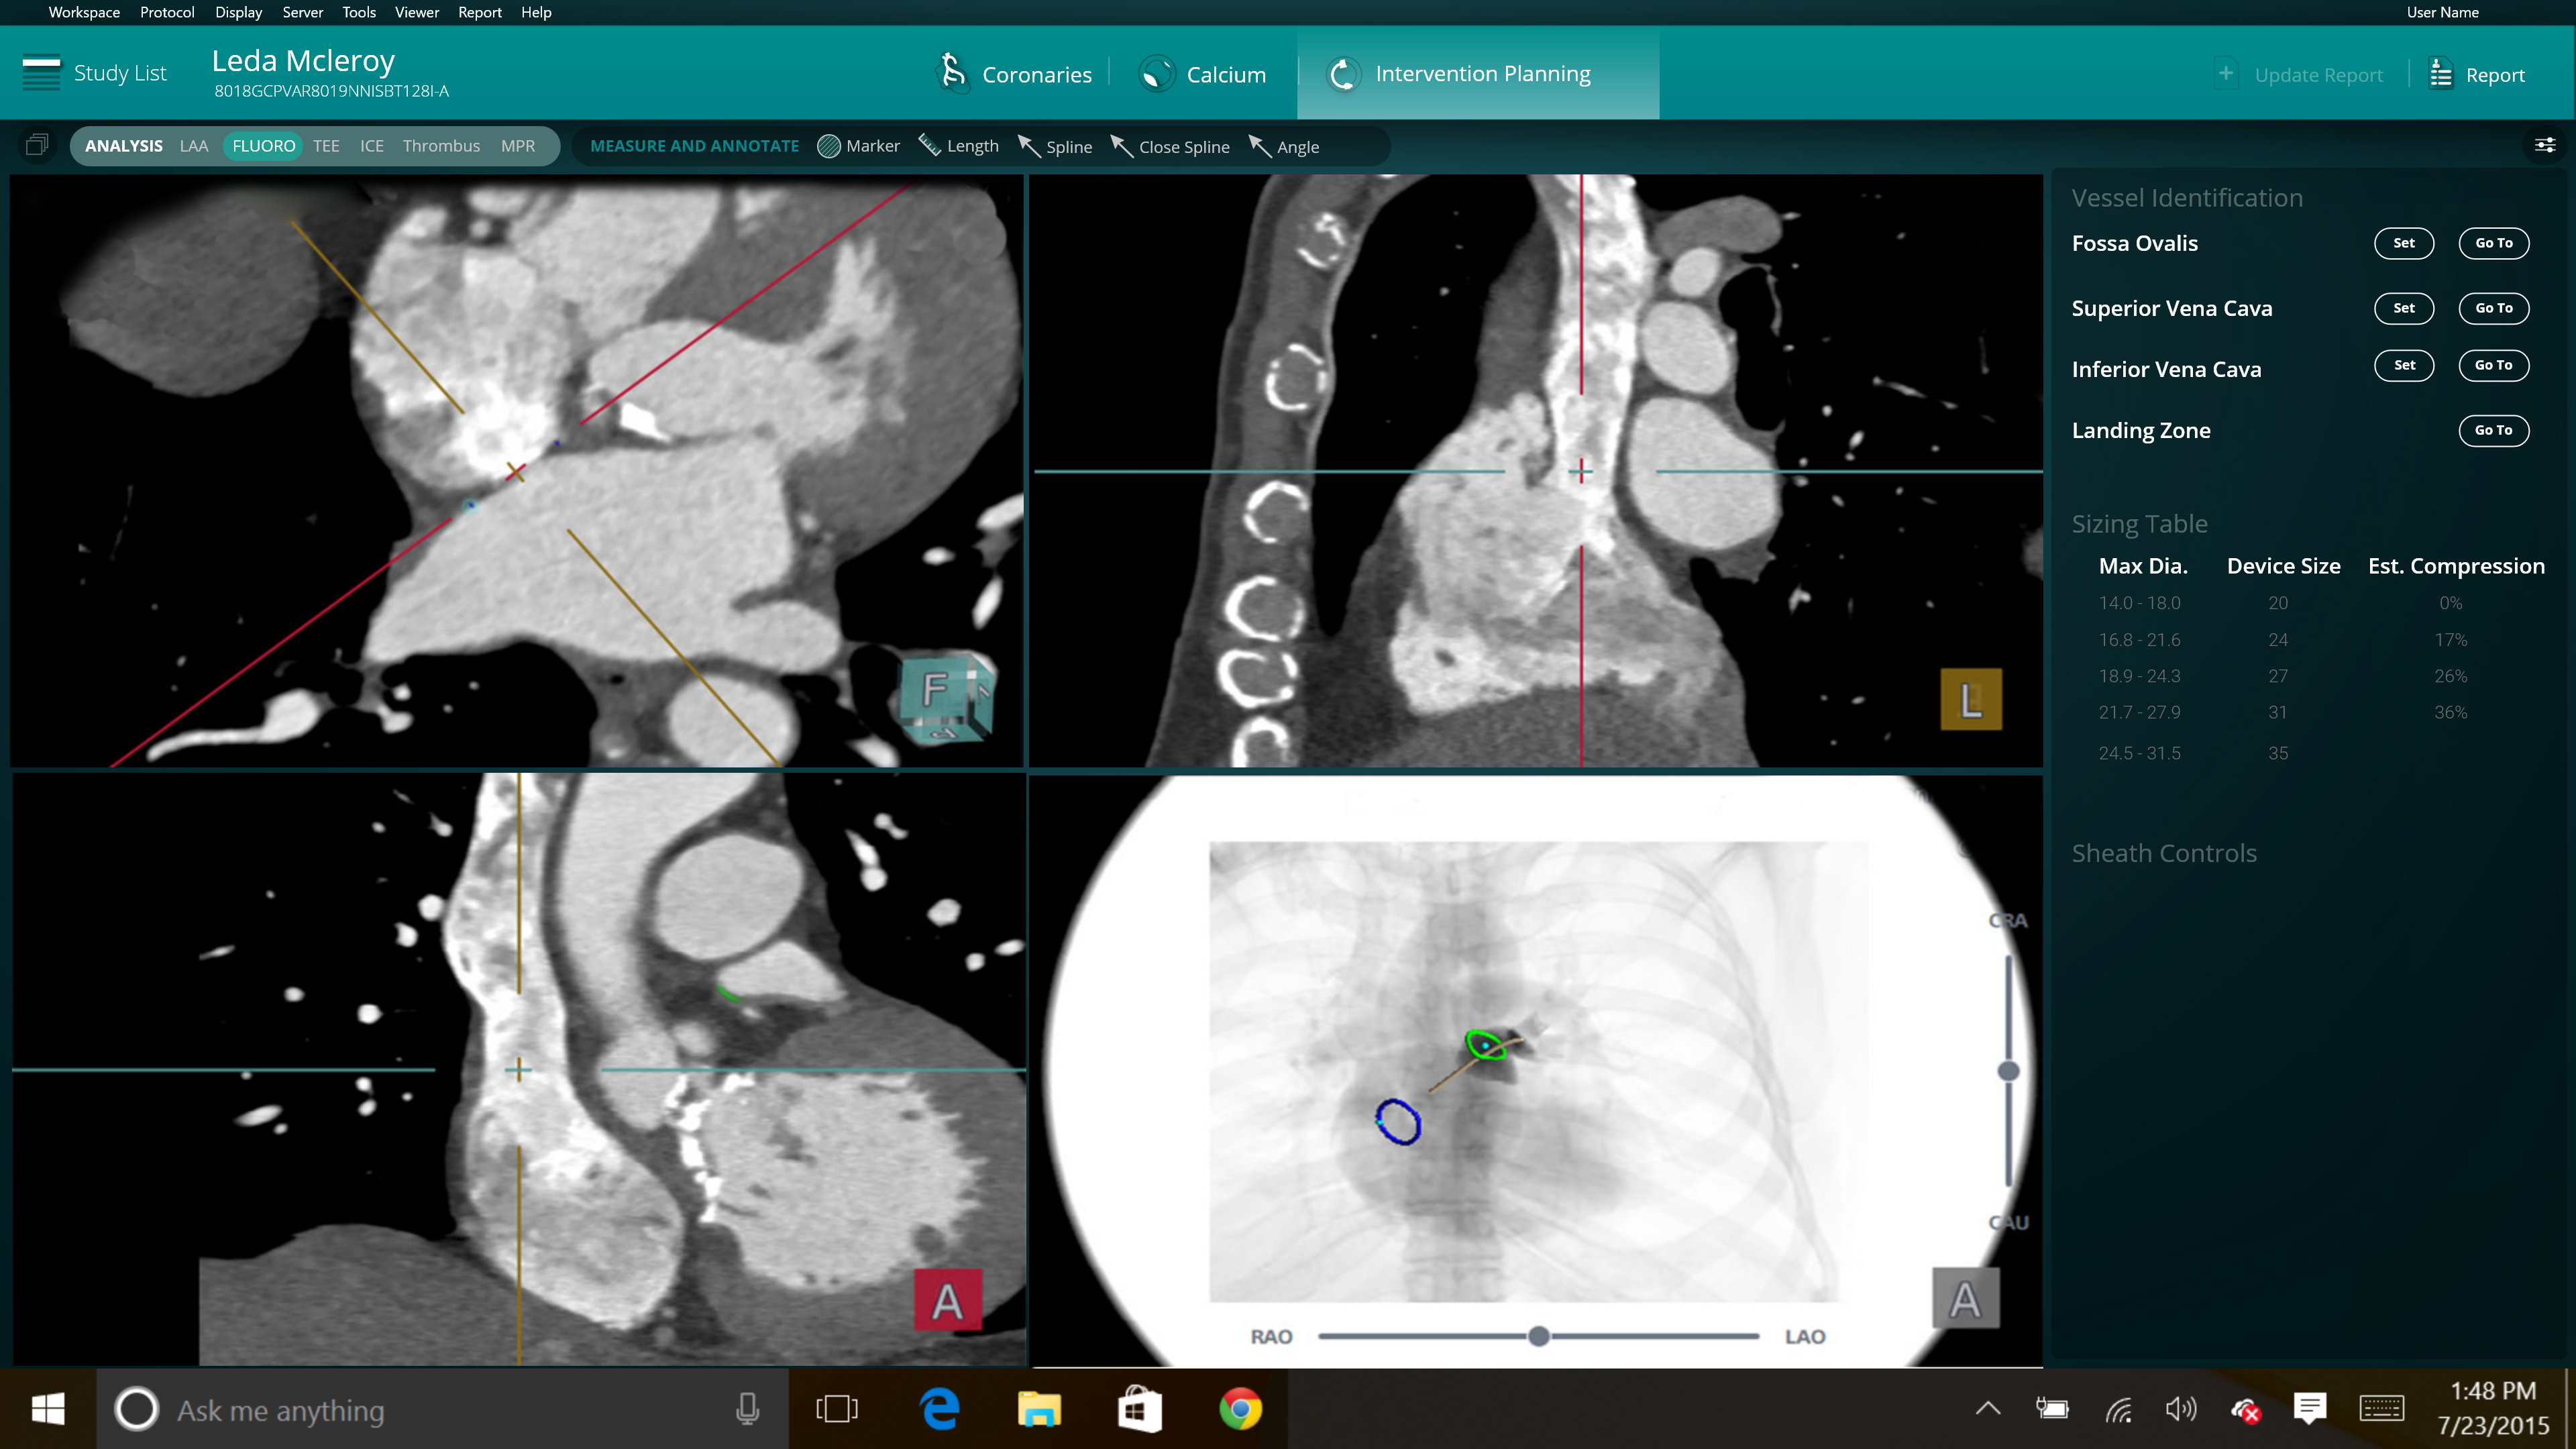Switch to the ICE analysis tab
This screenshot has width=2576, height=1449.
point(371,146)
